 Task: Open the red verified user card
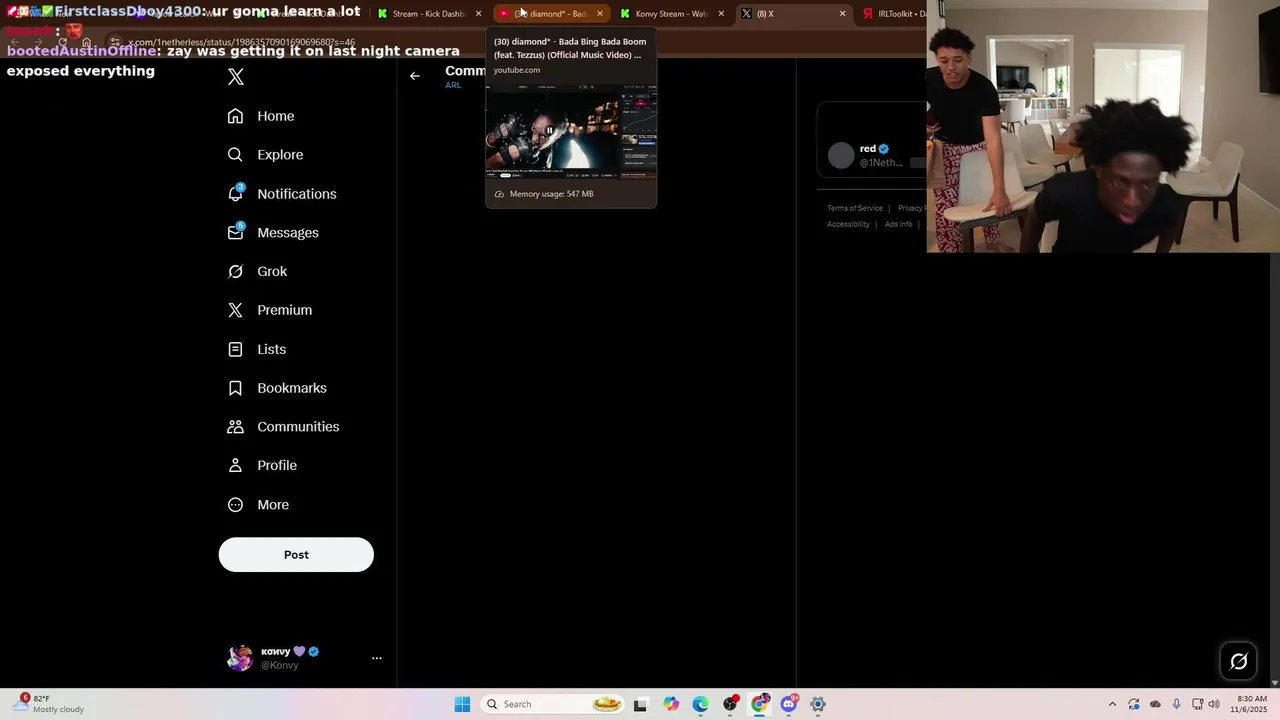pyautogui.click(x=873, y=155)
